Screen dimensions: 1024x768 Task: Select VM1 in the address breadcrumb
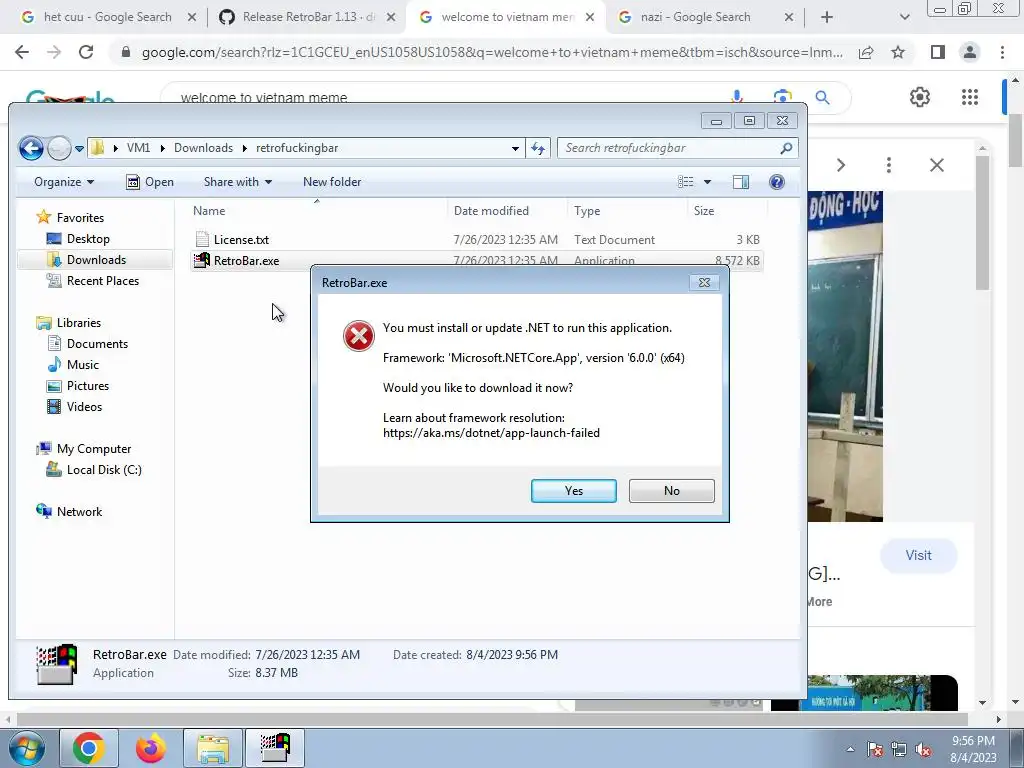coord(138,148)
